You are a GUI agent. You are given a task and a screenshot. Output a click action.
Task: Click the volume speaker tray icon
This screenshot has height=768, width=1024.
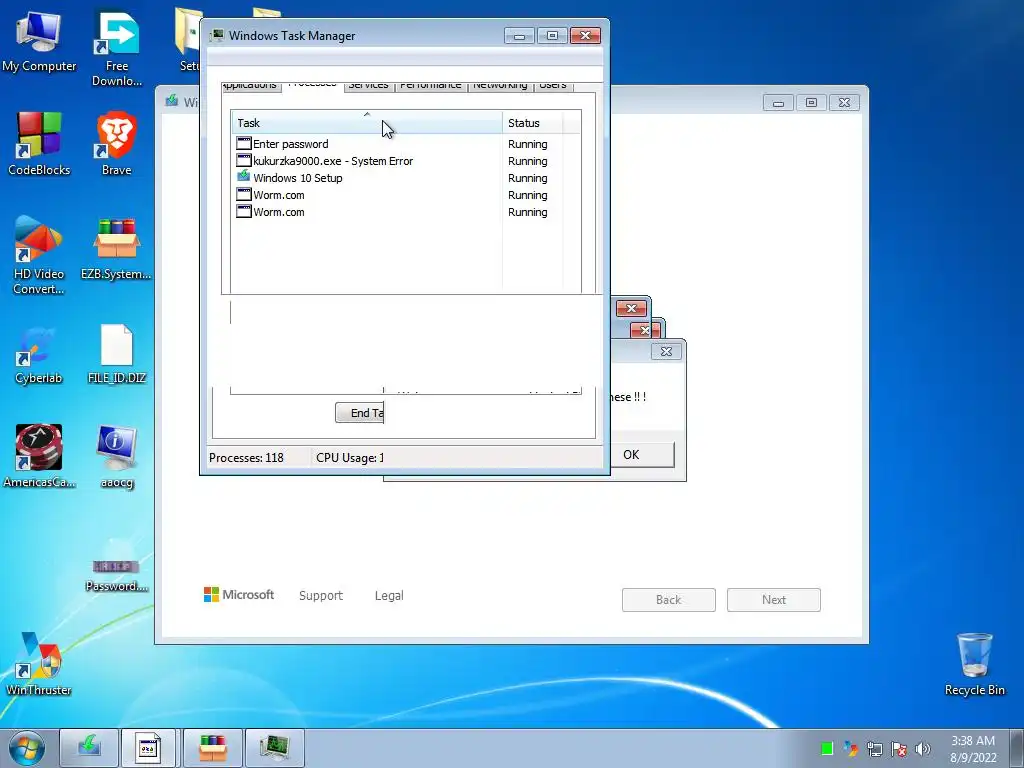click(923, 748)
